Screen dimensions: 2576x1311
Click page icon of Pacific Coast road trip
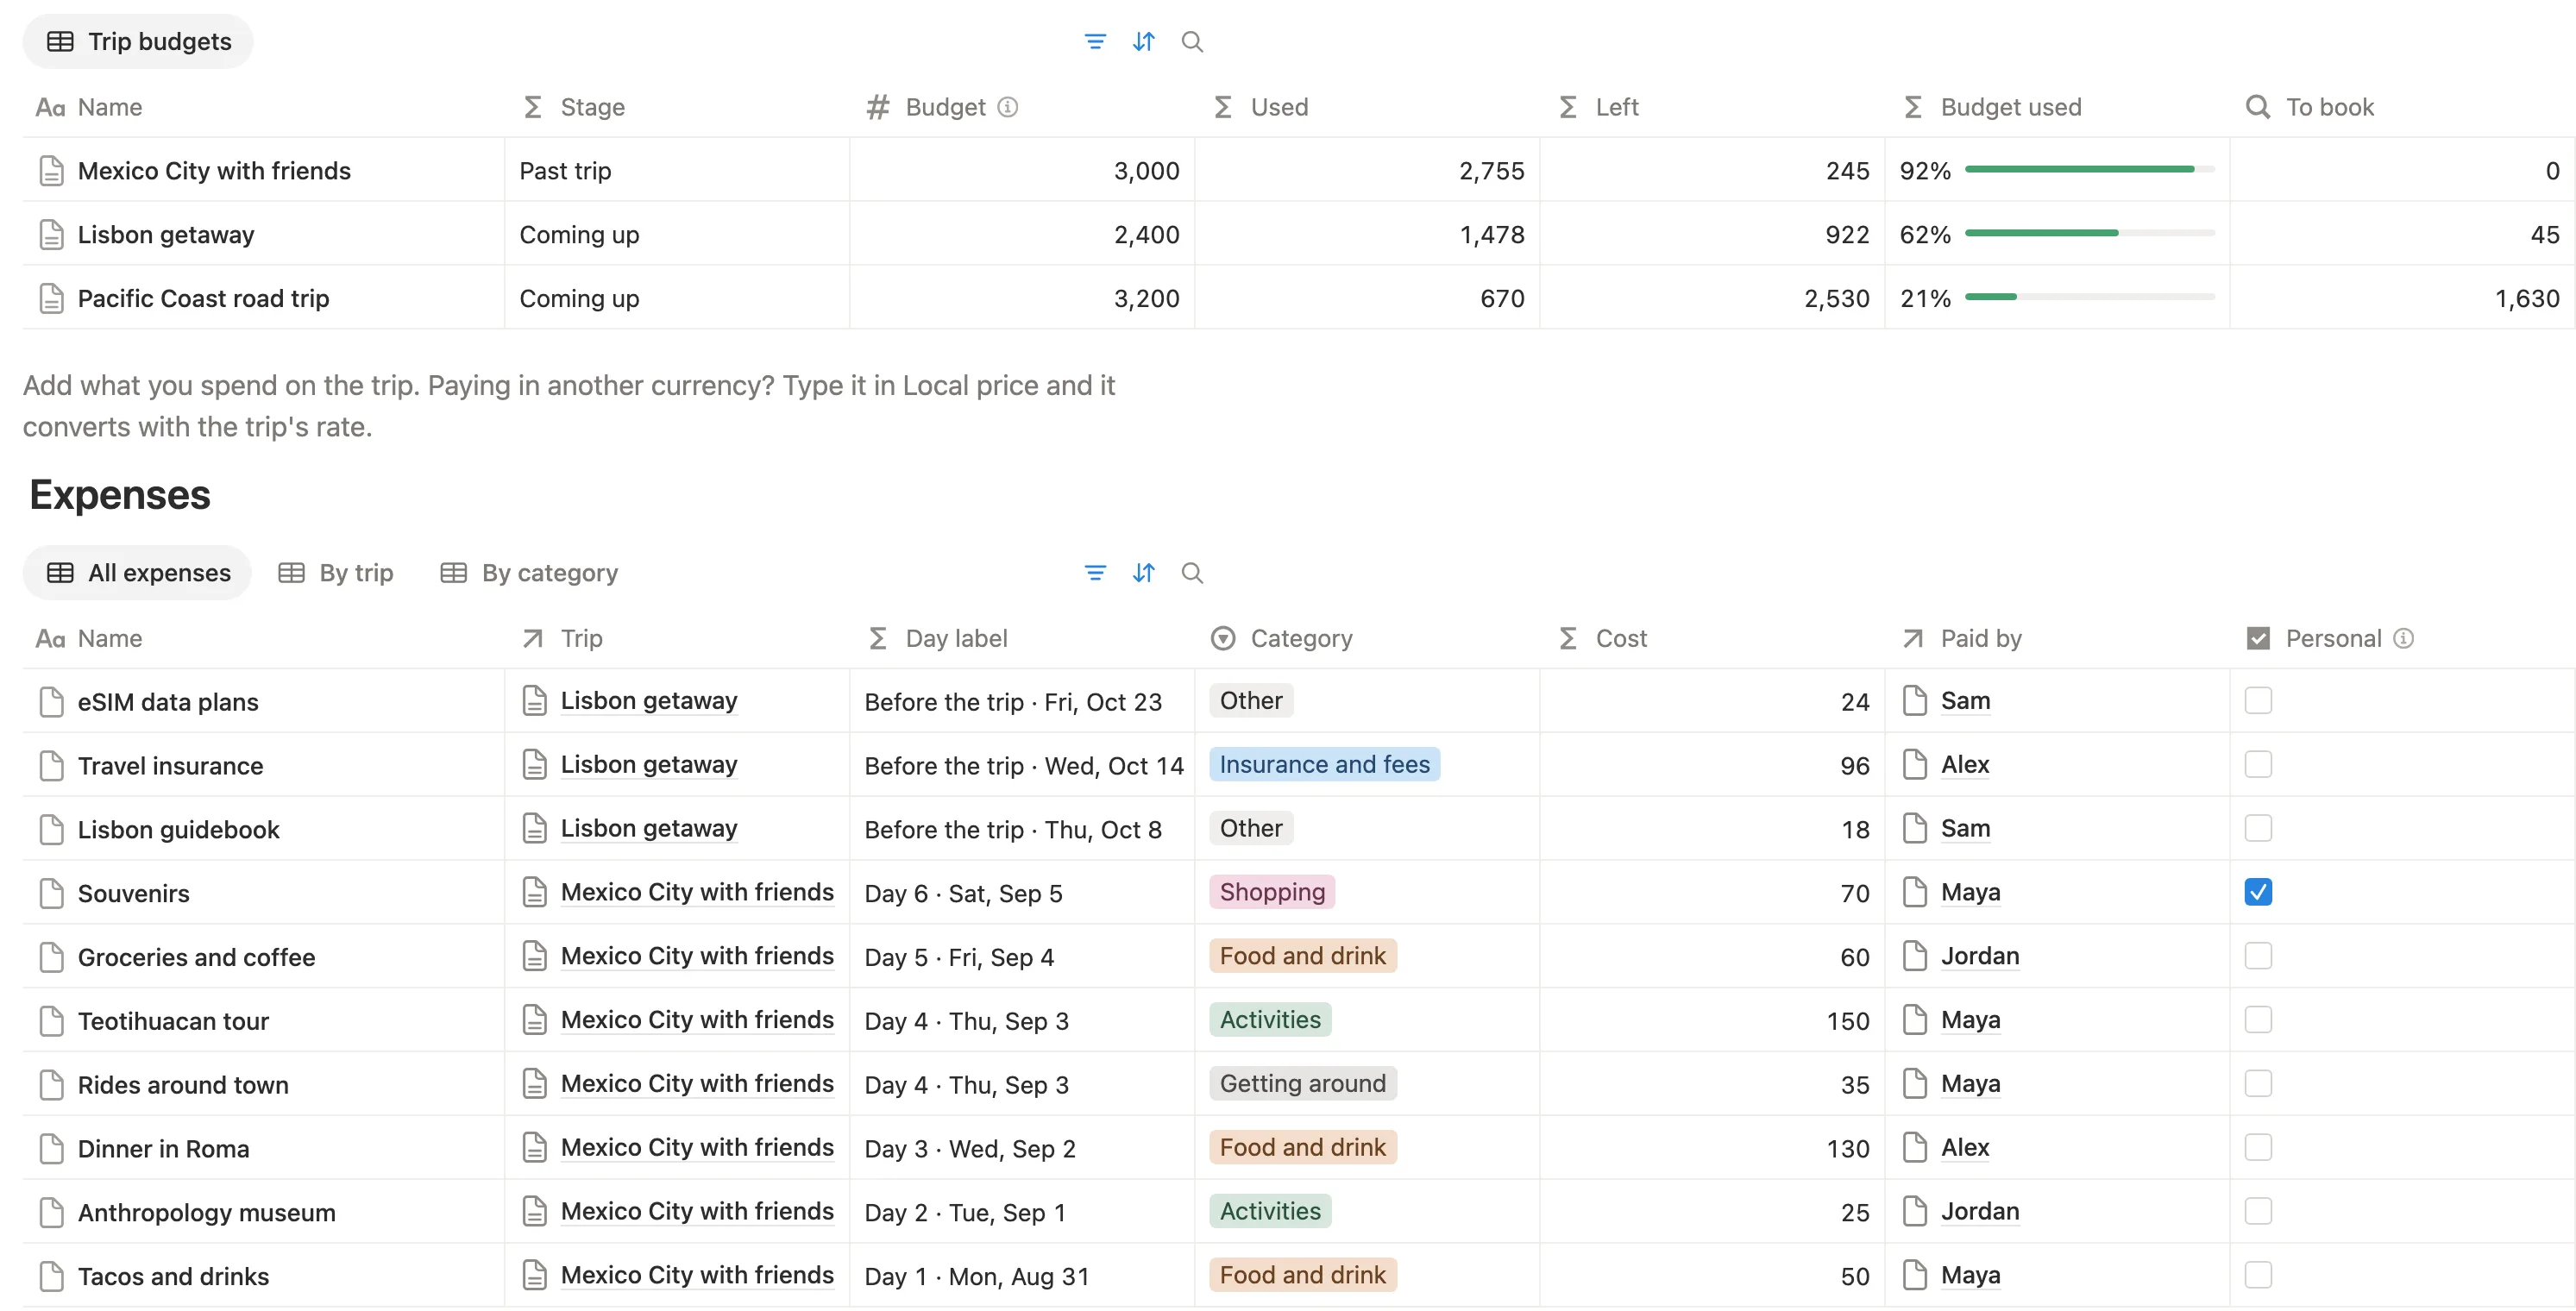tap(51, 299)
